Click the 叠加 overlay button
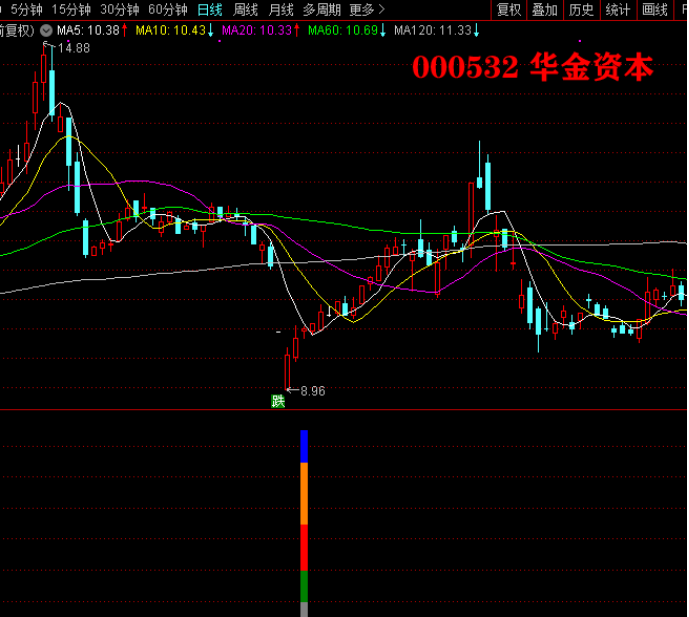 coord(545,10)
